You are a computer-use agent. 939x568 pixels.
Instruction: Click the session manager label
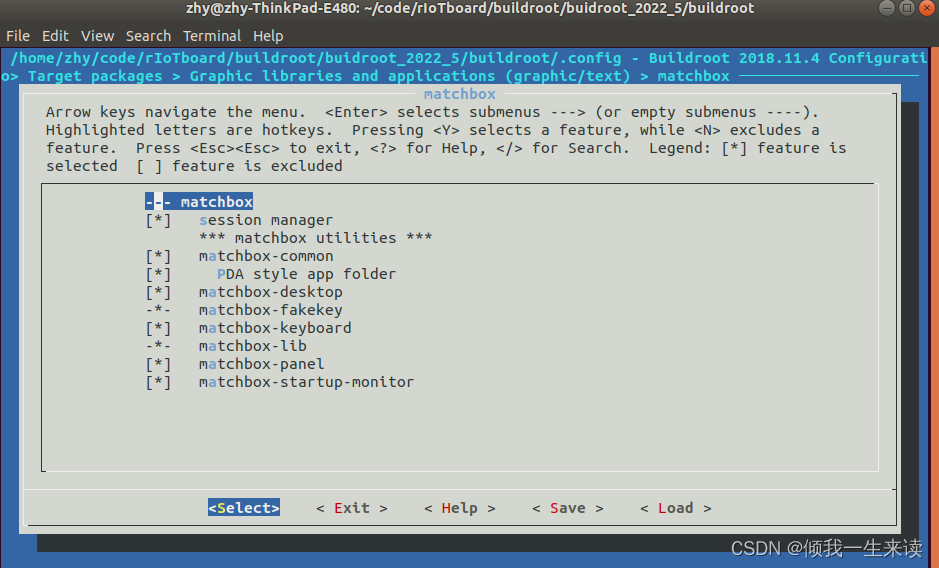click(x=266, y=220)
